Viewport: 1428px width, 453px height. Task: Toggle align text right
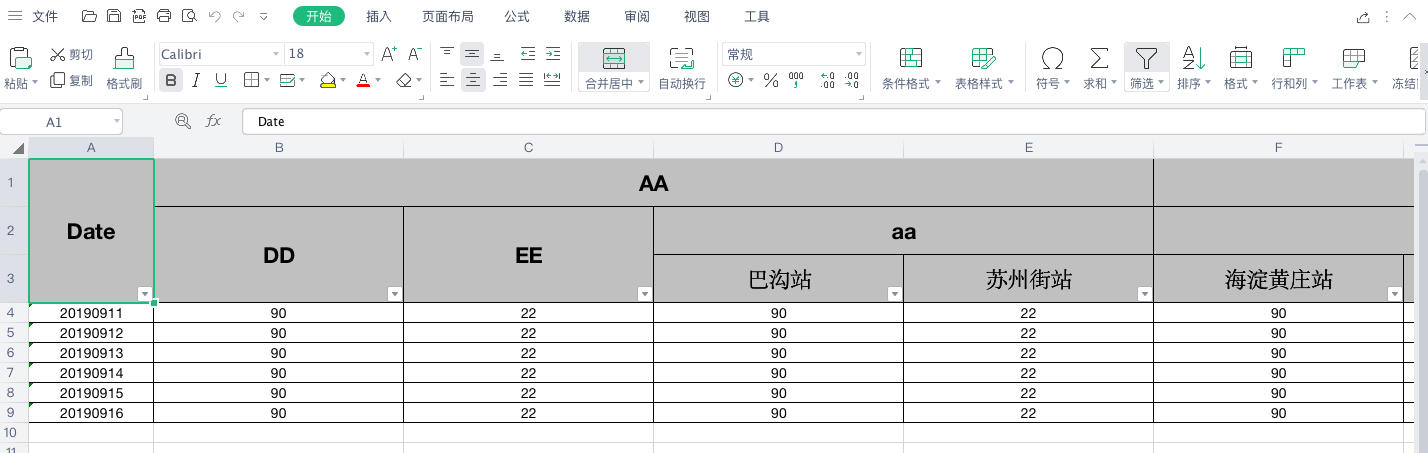pyautogui.click(x=499, y=80)
